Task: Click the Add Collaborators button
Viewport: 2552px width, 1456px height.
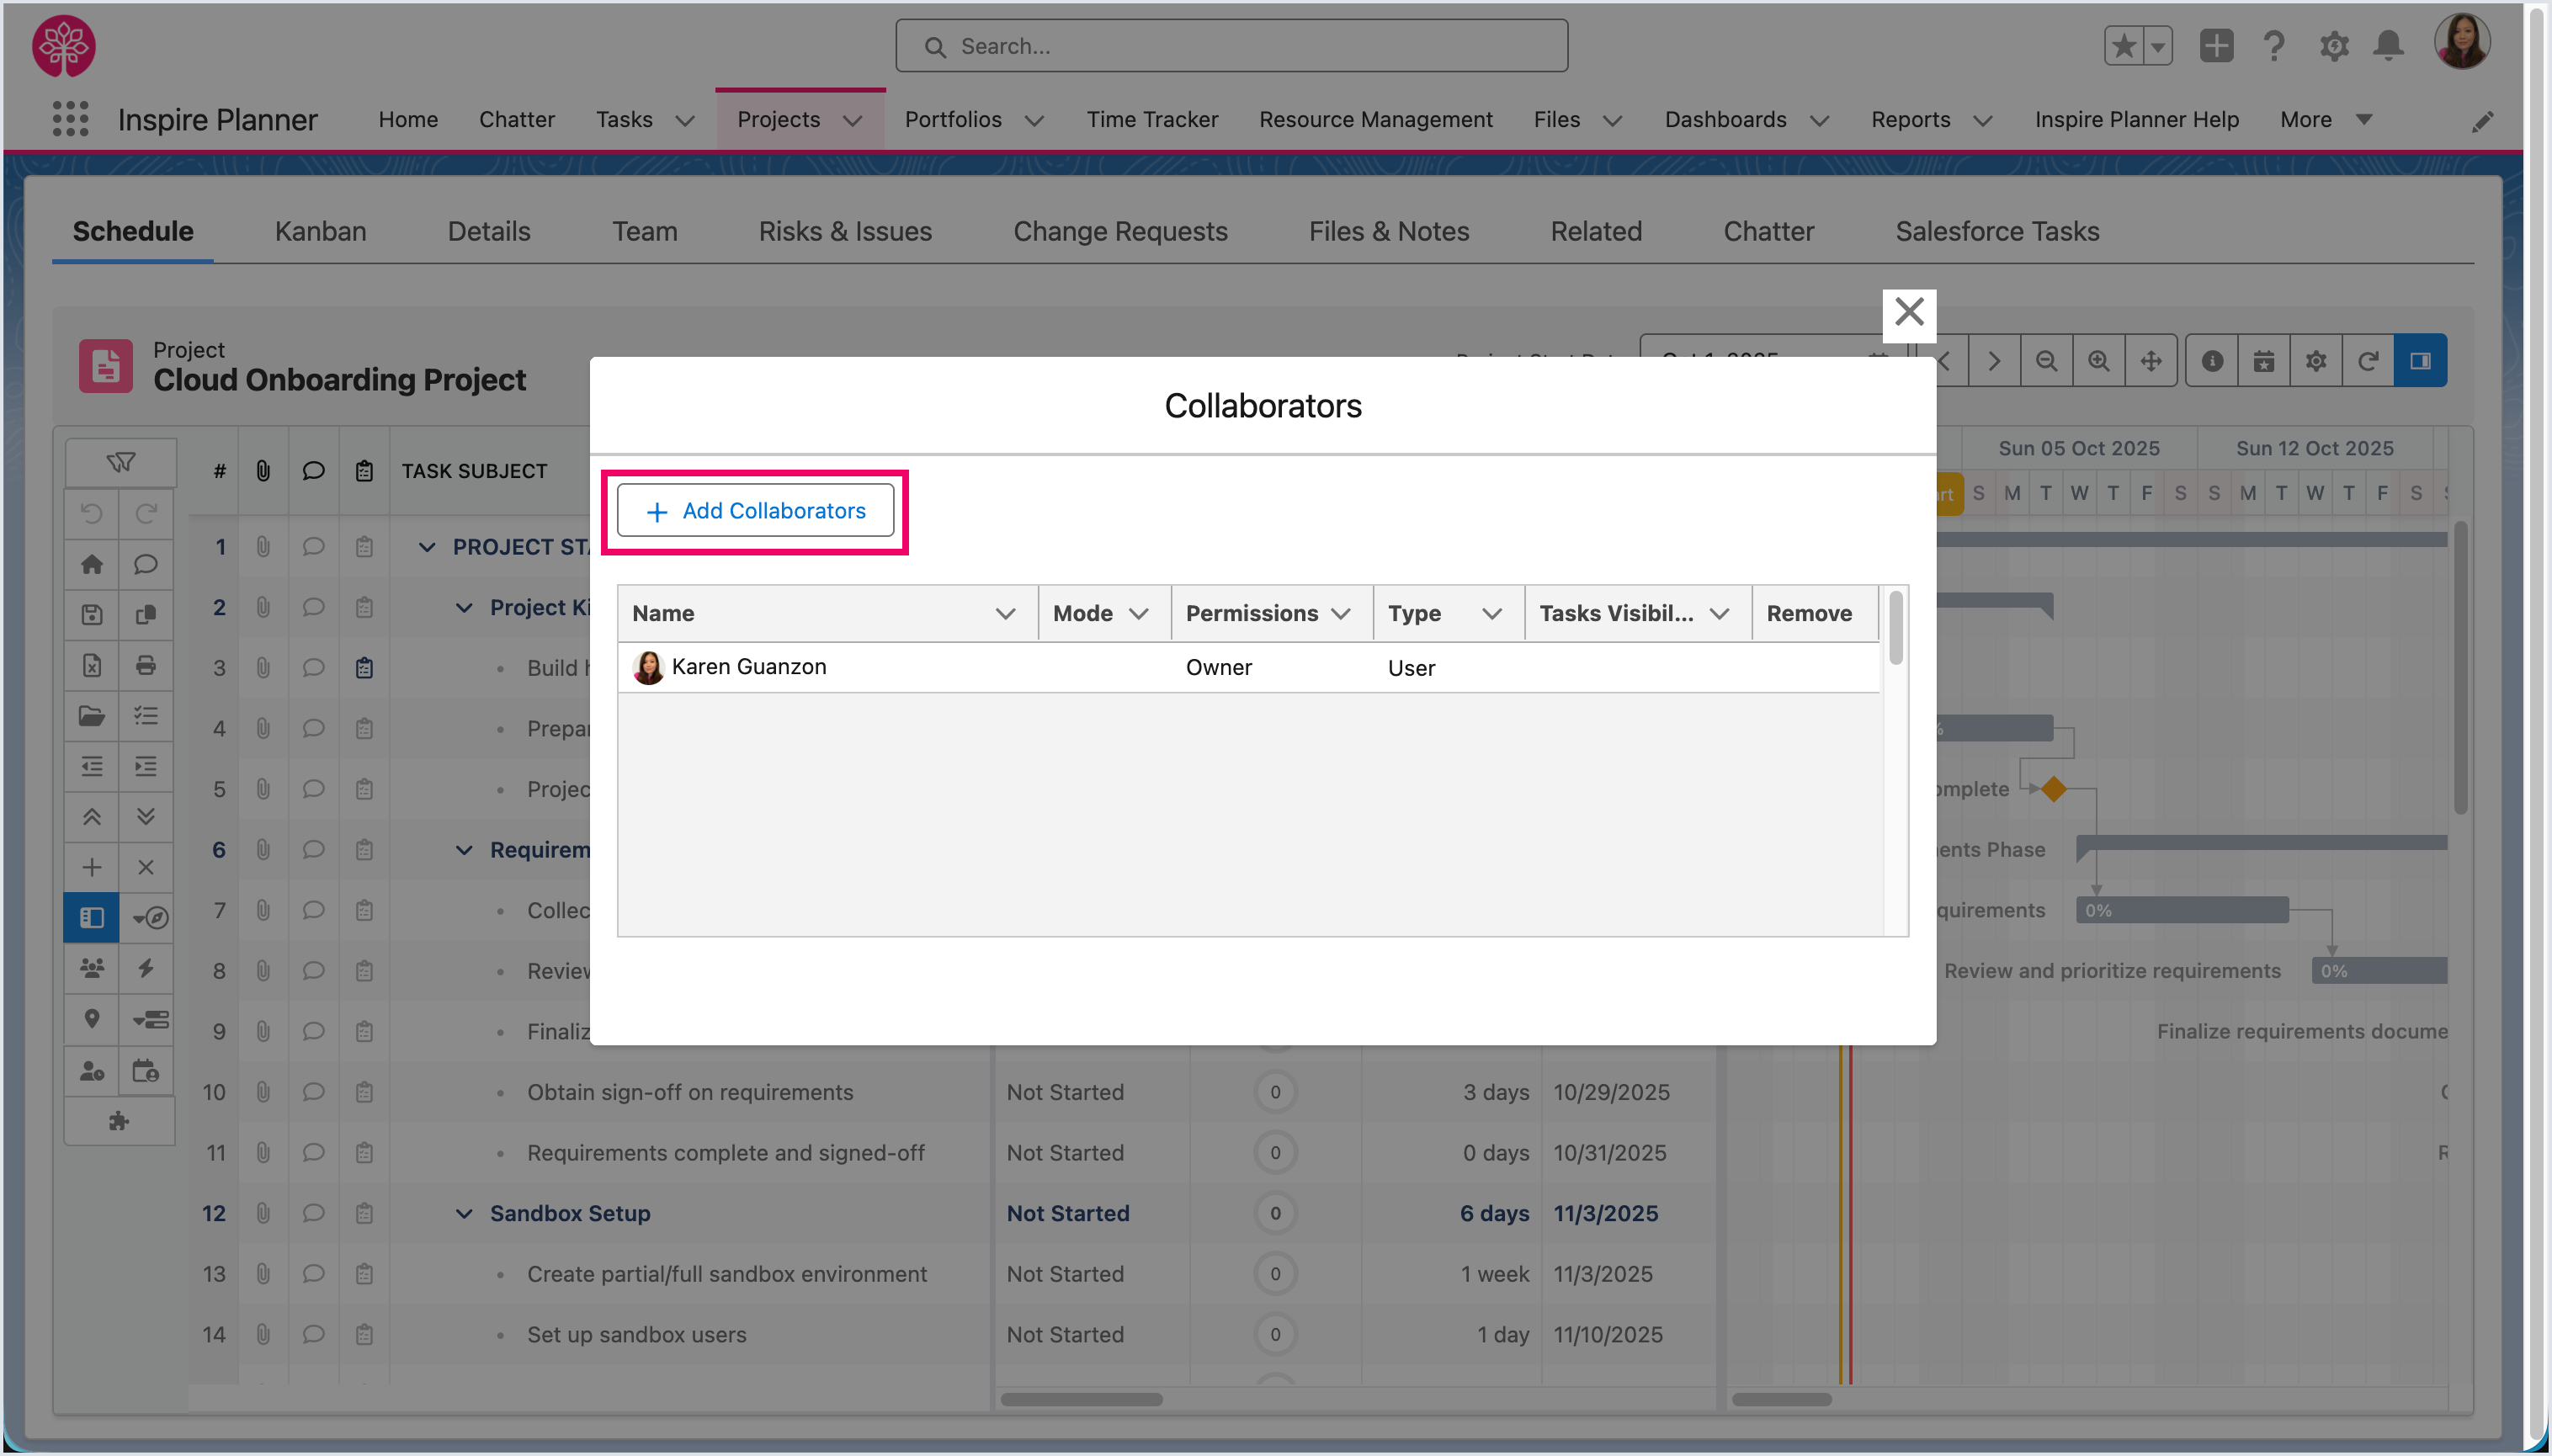Action: 756,511
